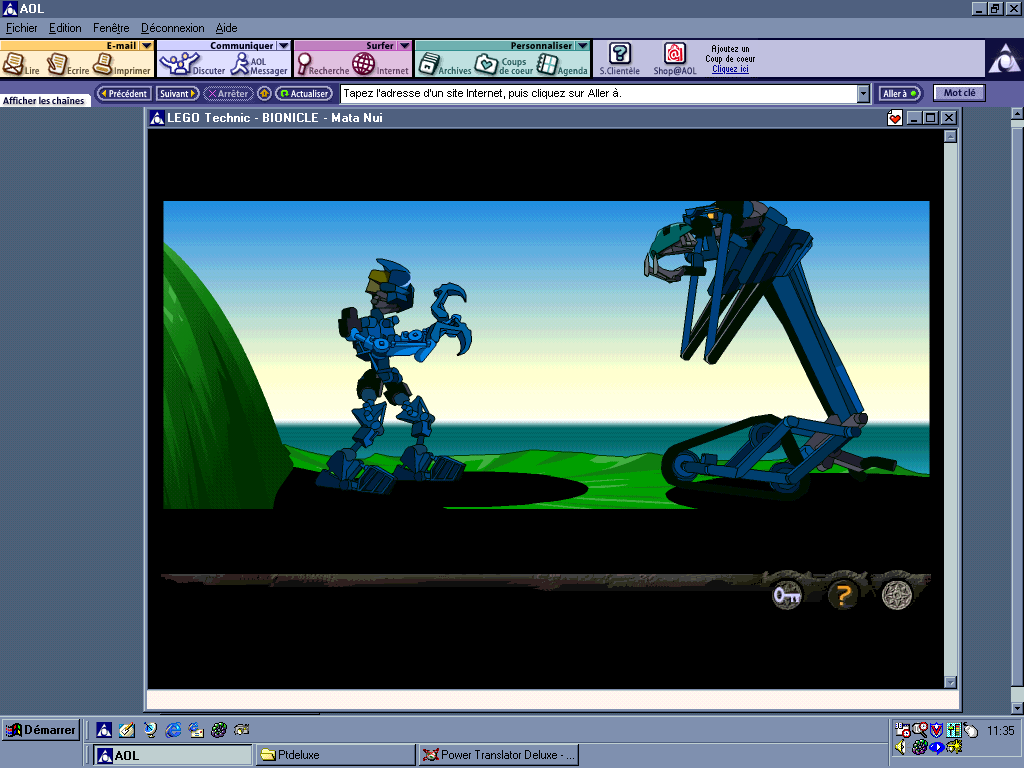This screenshot has width=1024, height=768.
Task: Open the Aide menu
Action: (227, 28)
